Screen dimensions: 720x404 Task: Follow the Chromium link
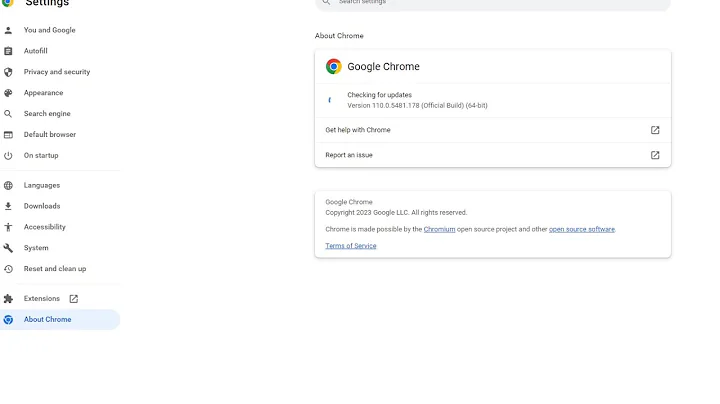click(x=439, y=229)
